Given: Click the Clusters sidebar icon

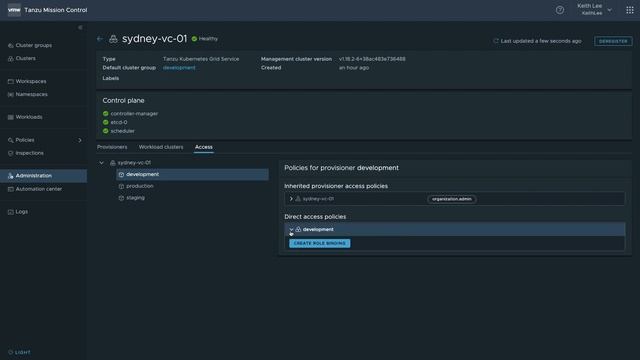Looking at the screenshot, I should (x=11, y=58).
